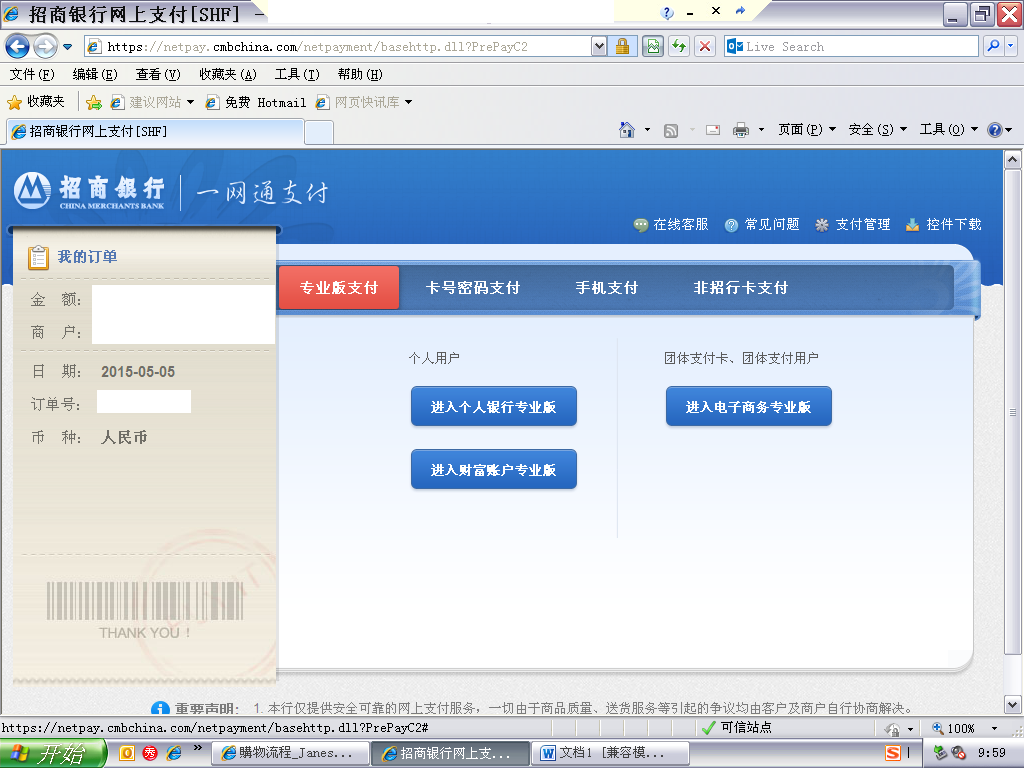This screenshot has height=768, width=1024.
Task: Click the compatibility view icon
Action: click(652, 46)
